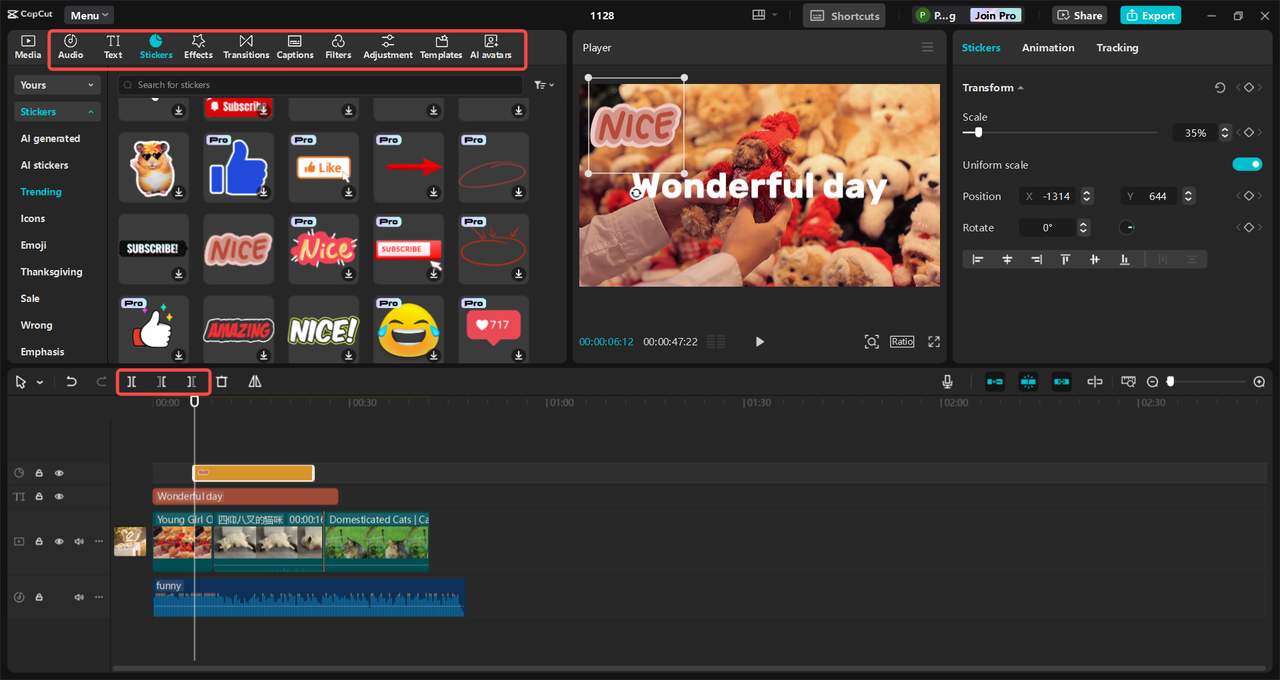Image resolution: width=1280 pixels, height=680 pixels.
Task: Mute the main video track
Action: click(79, 542)
